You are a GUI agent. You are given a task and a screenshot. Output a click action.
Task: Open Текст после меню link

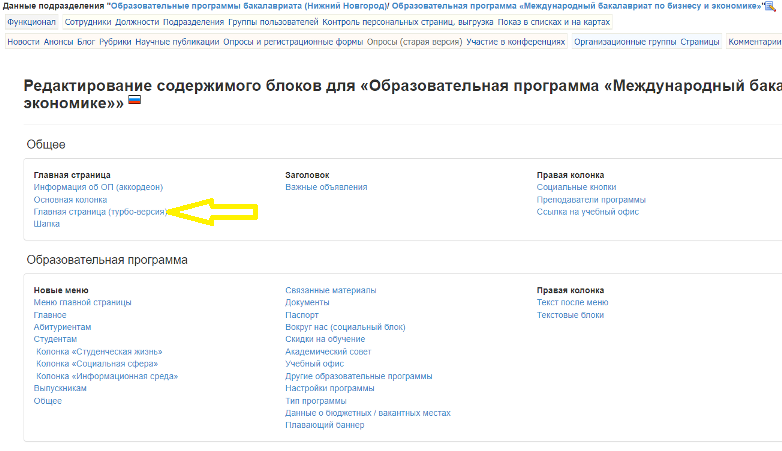click(573, 303)
